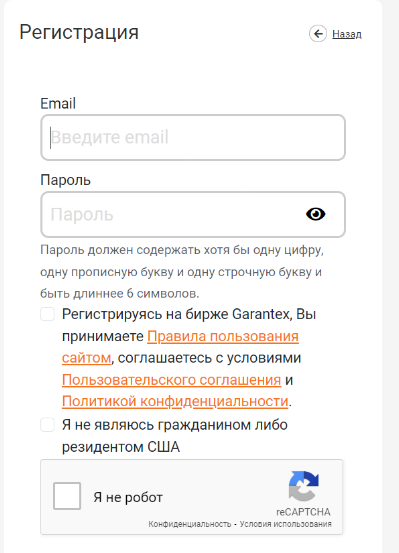Open reCAPTCHA Конфиденциальность link

(189, 524)
